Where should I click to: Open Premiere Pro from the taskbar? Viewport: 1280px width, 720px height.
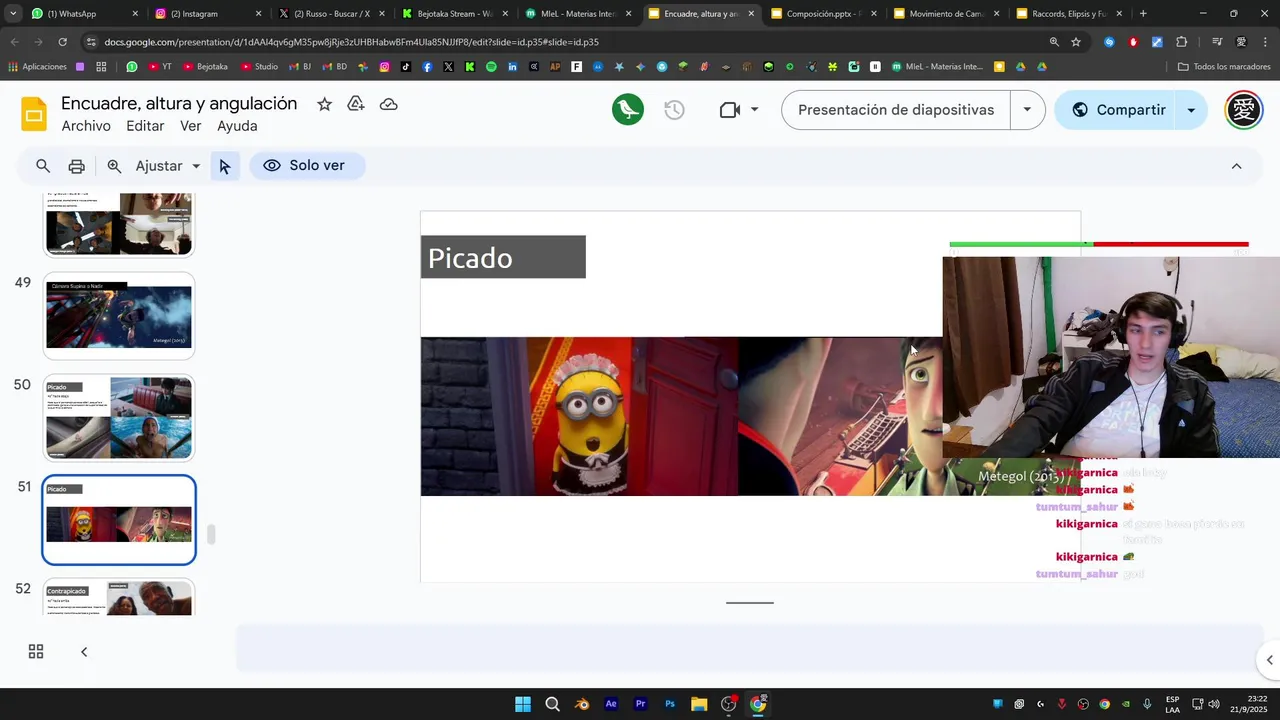point(641,704)
